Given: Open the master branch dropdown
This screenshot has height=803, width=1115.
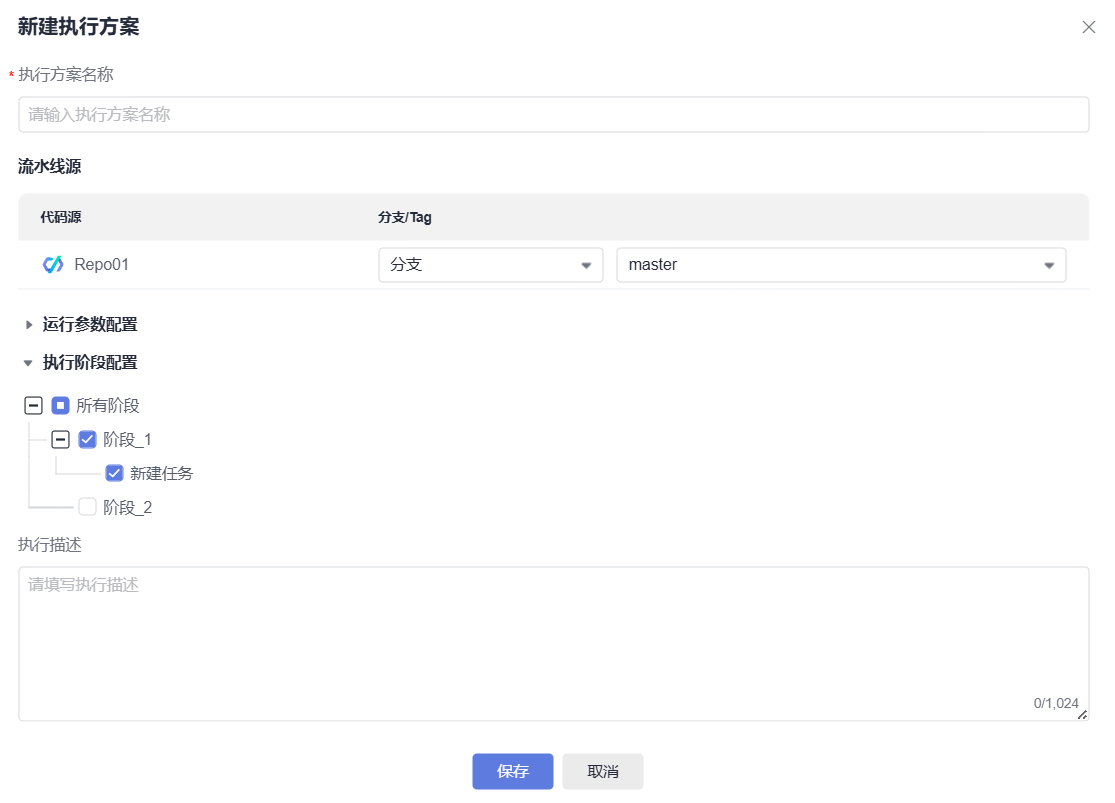Looking at the screenshot, I should pos(840,265).
